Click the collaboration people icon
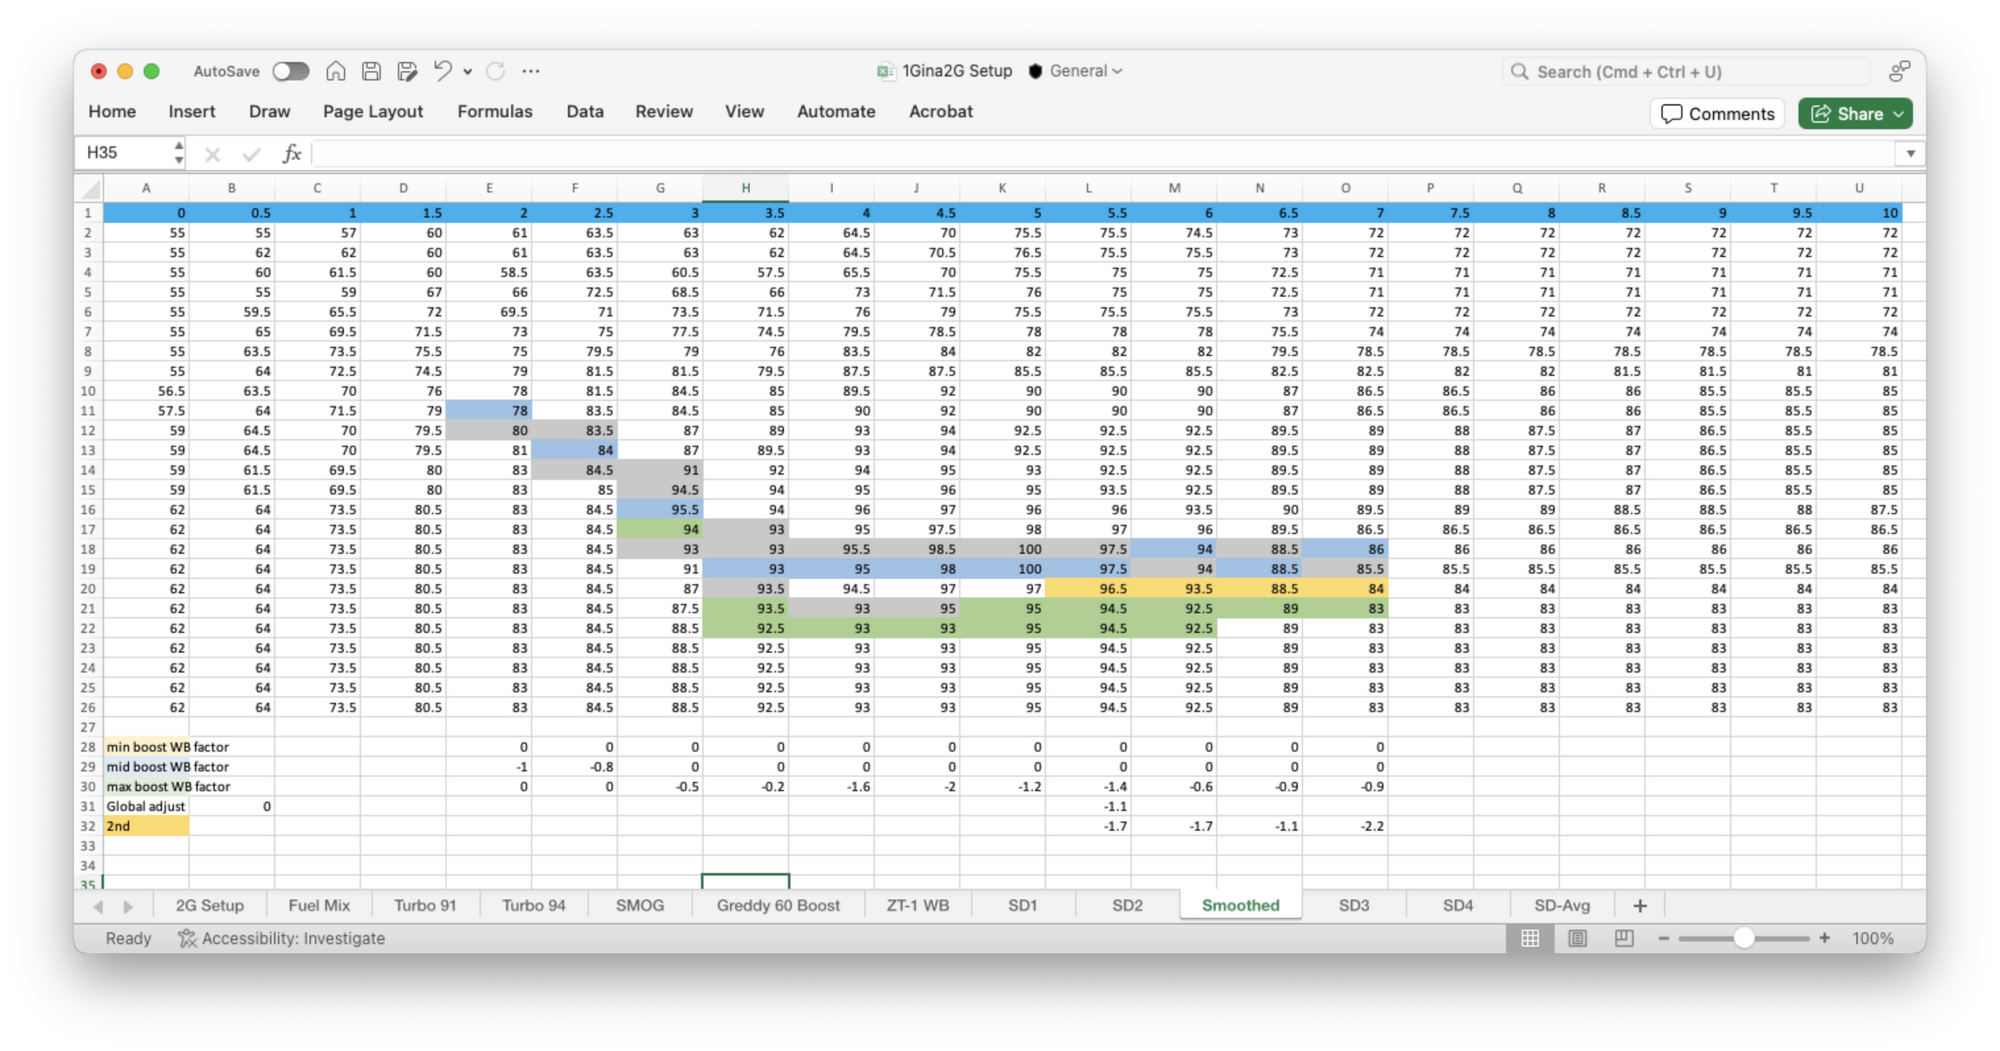 tap(1899, 71)
